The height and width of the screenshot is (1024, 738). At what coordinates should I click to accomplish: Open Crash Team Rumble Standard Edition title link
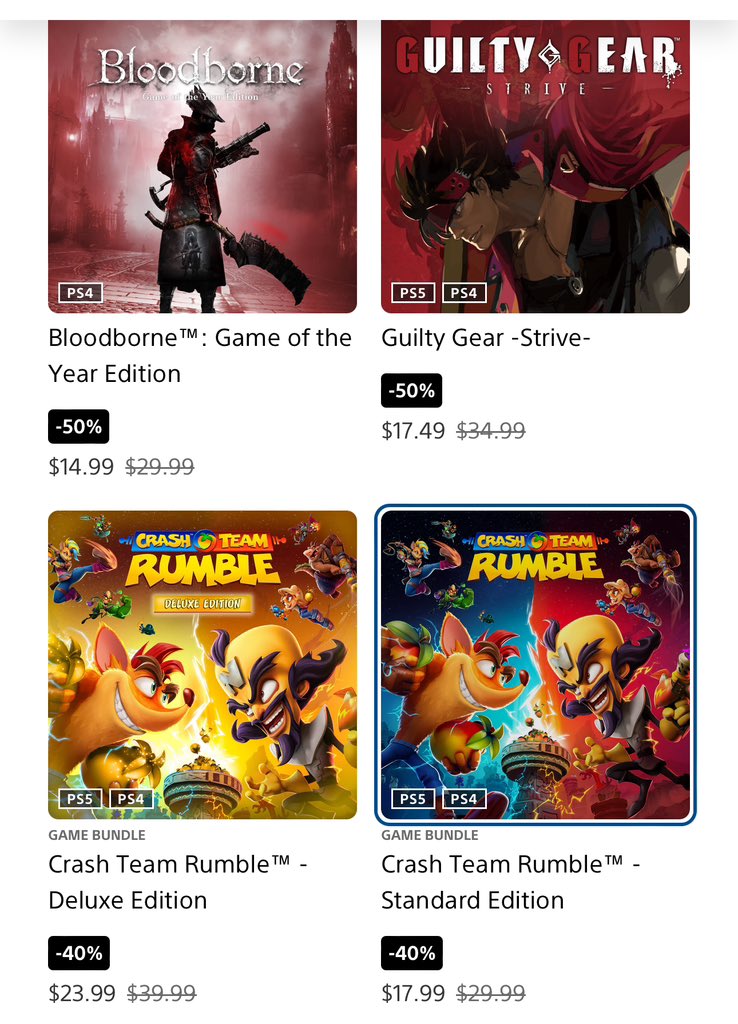coord(511,882)
